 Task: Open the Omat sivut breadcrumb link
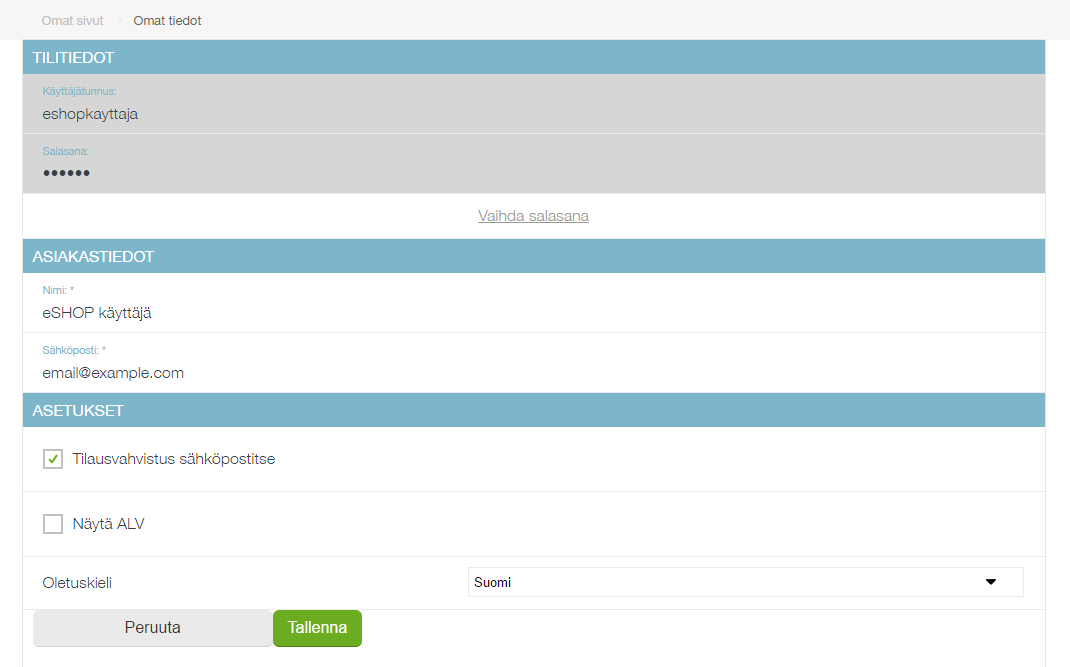pos(72,20)
